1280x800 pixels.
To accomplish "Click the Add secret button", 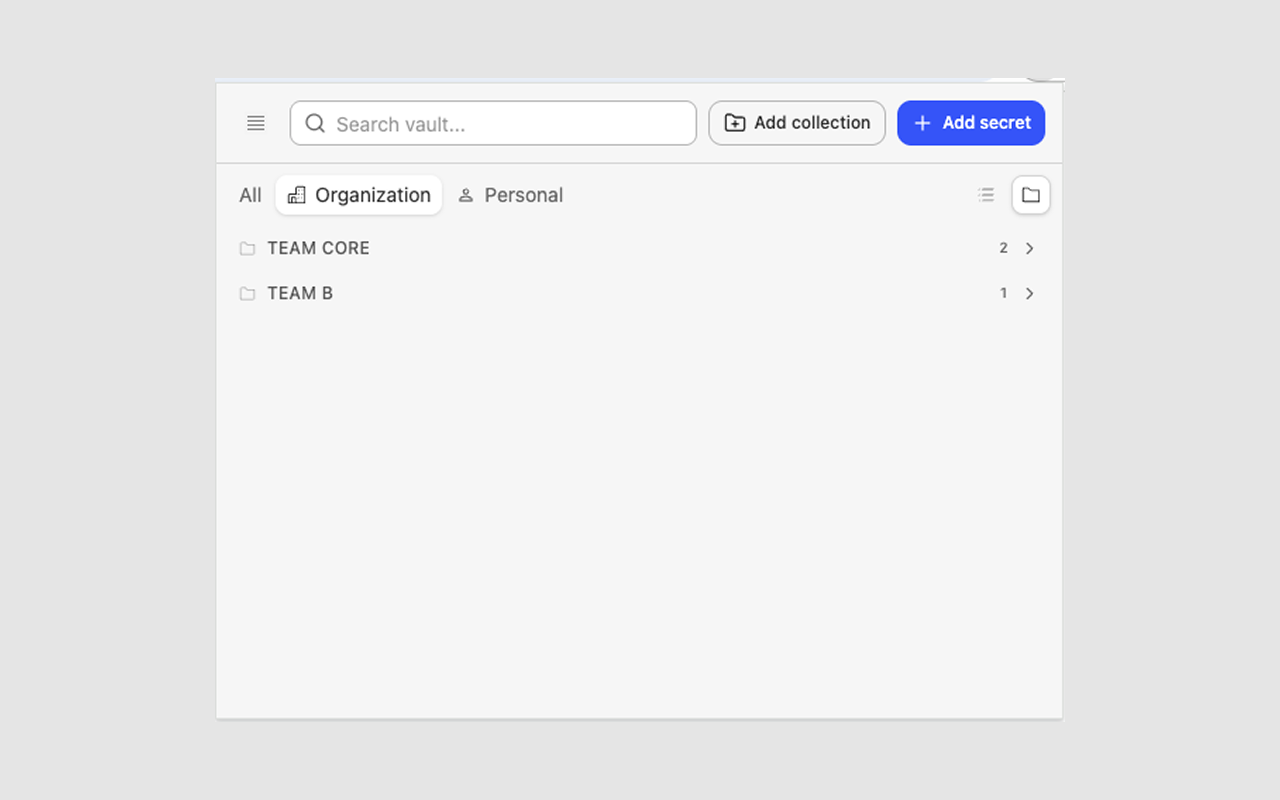I will click(x=971, y=123).
